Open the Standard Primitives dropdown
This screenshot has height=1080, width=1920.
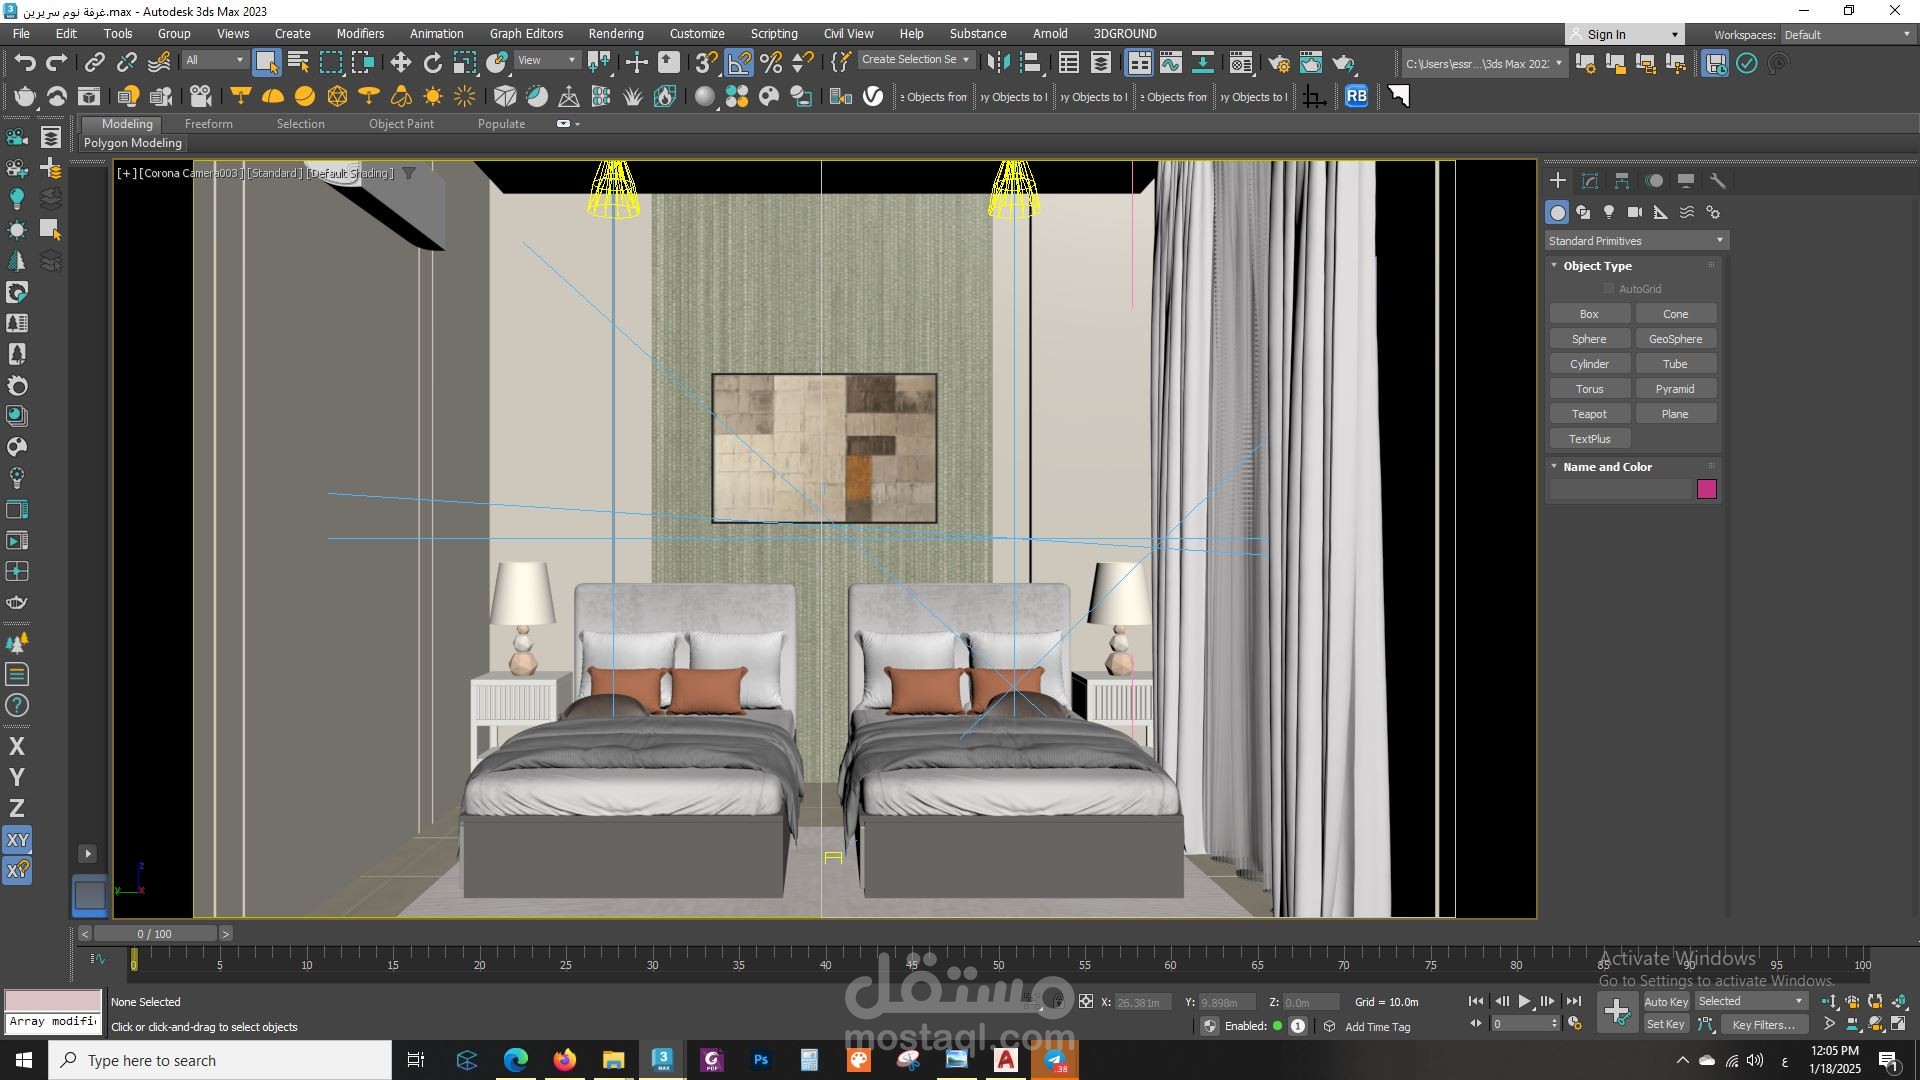tap(1636, 241)
